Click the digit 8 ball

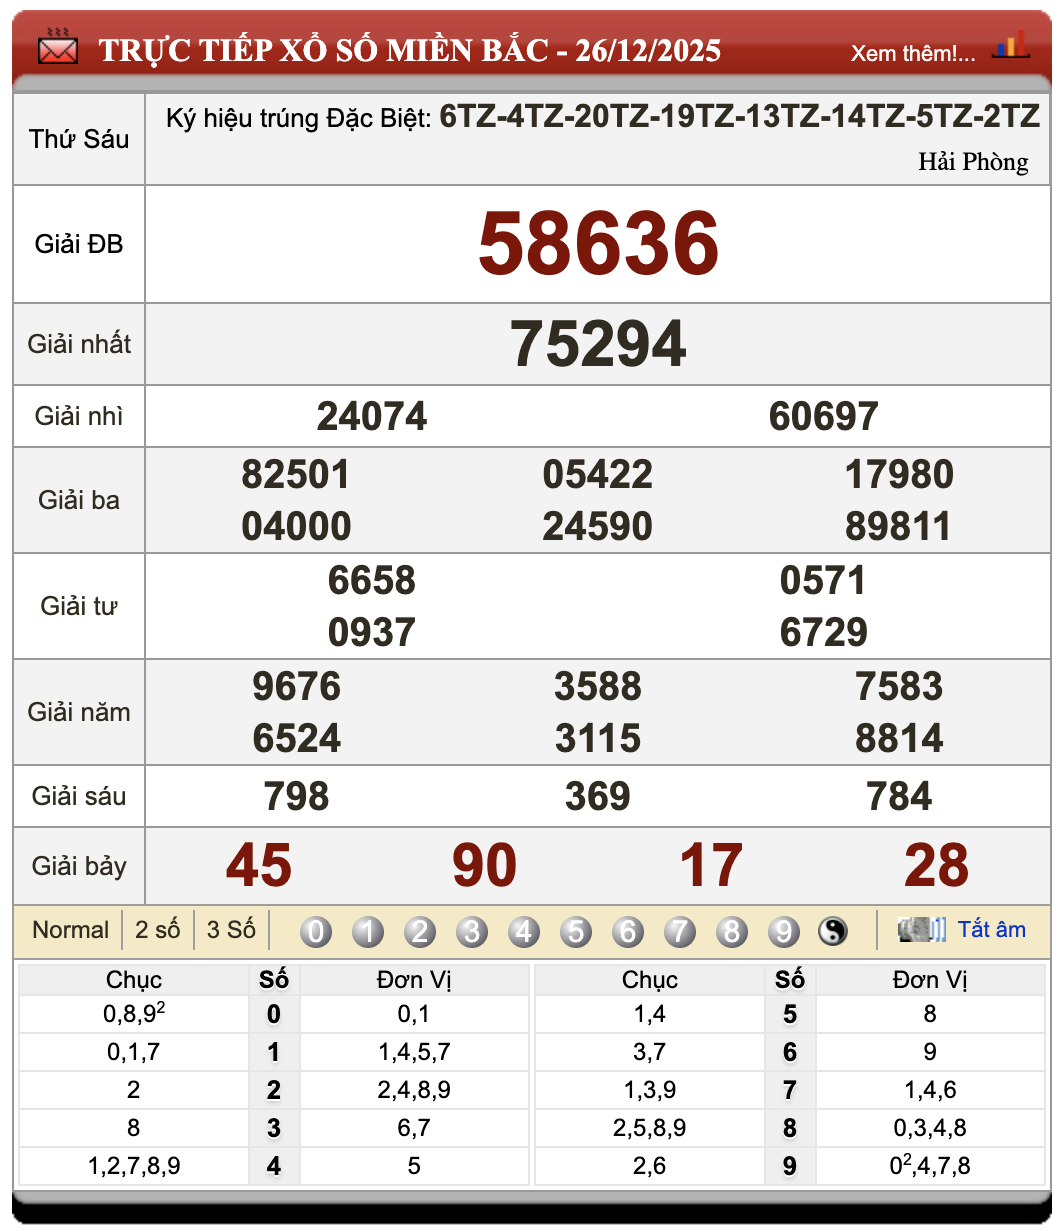point(732,932)
